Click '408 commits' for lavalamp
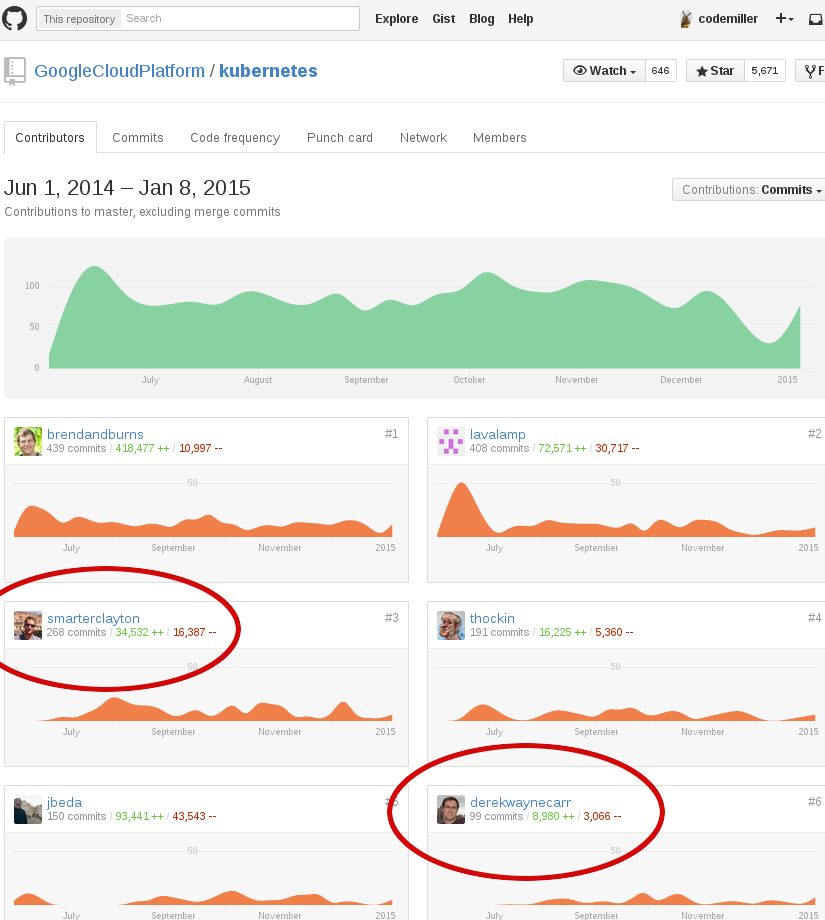The height and width of the screenshot is (920, 825). [x=499, y=448]
